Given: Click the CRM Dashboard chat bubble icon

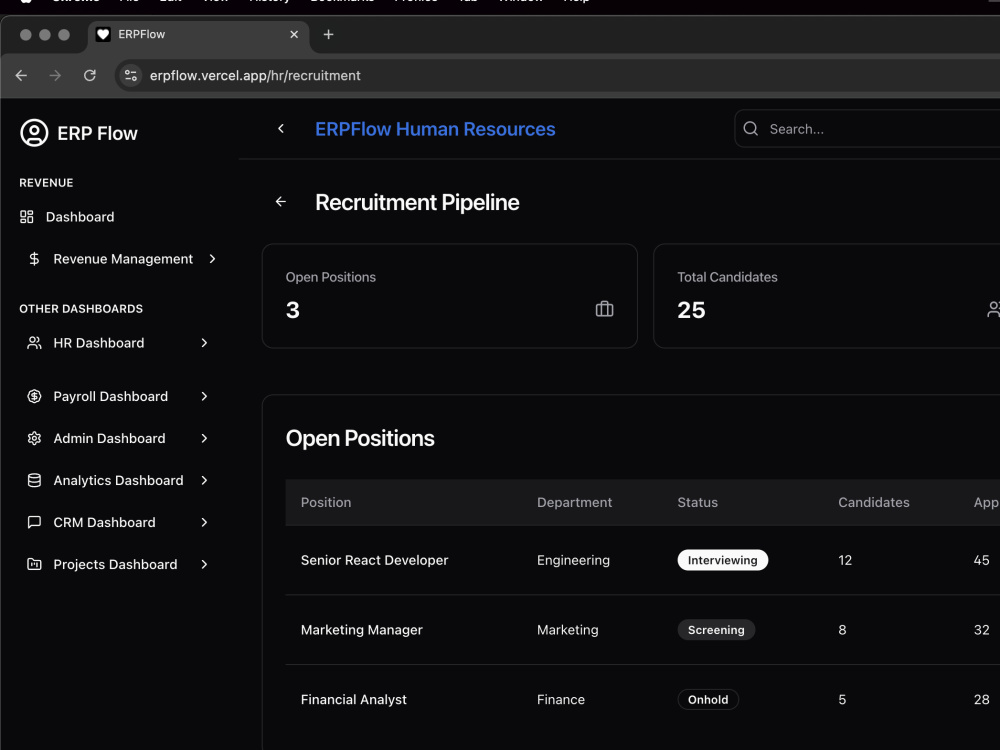Looking at the screenshot, I should point(34,523).
